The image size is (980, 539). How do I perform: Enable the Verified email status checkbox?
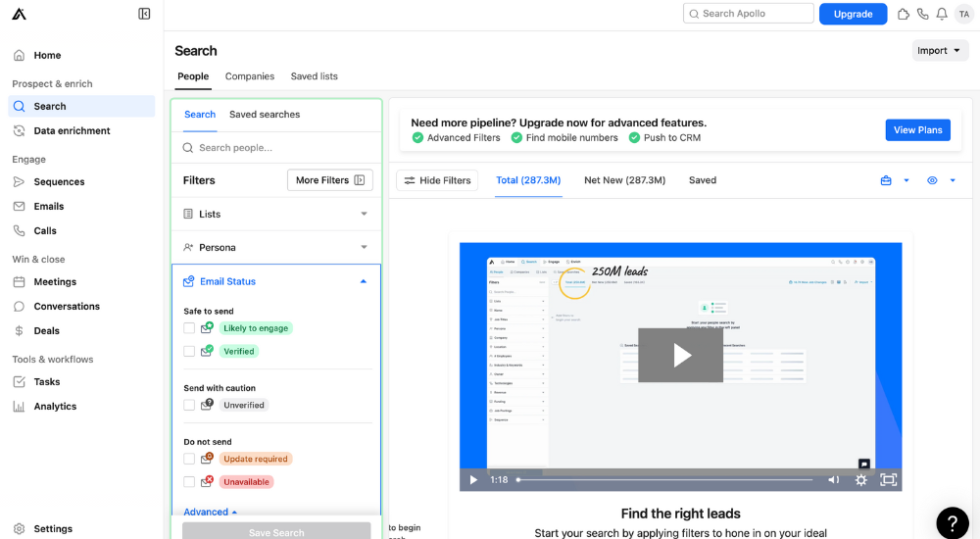pos(189,351)
